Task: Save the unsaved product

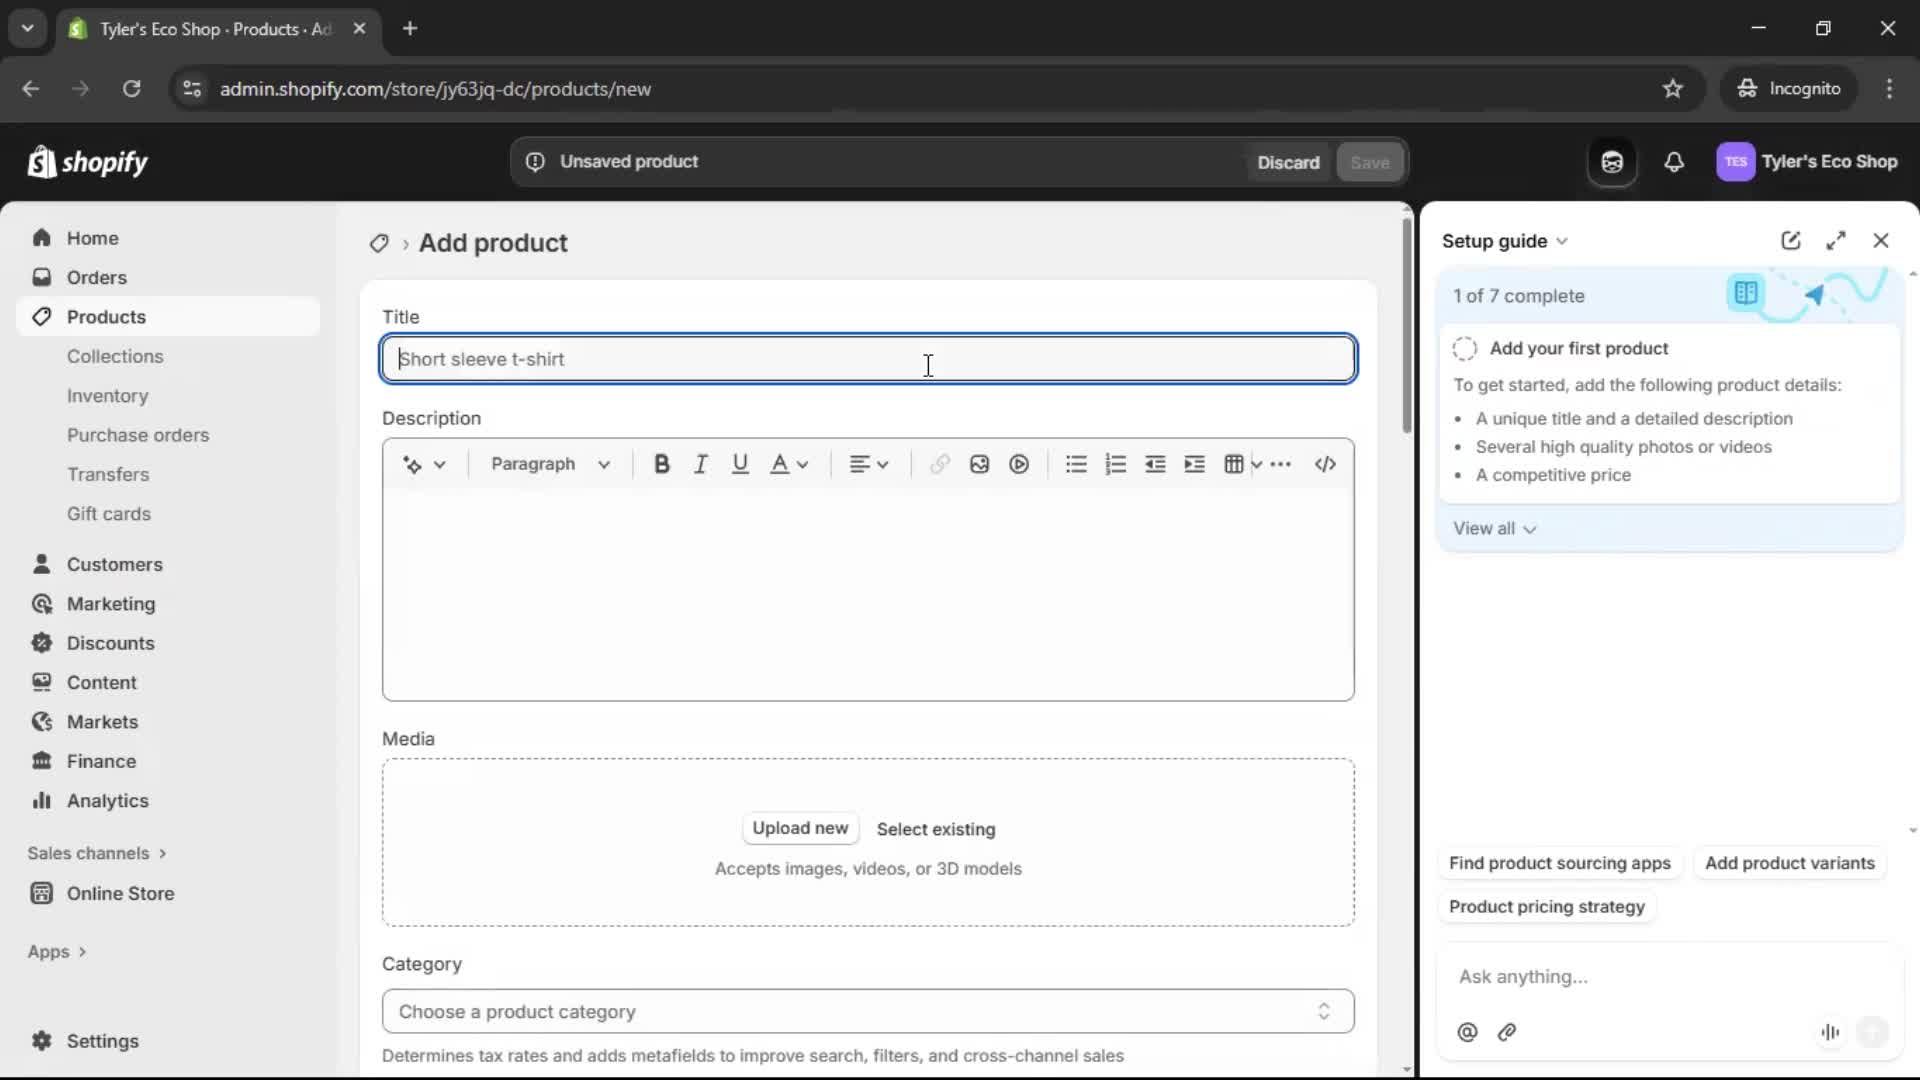Action: (1370, 162)
